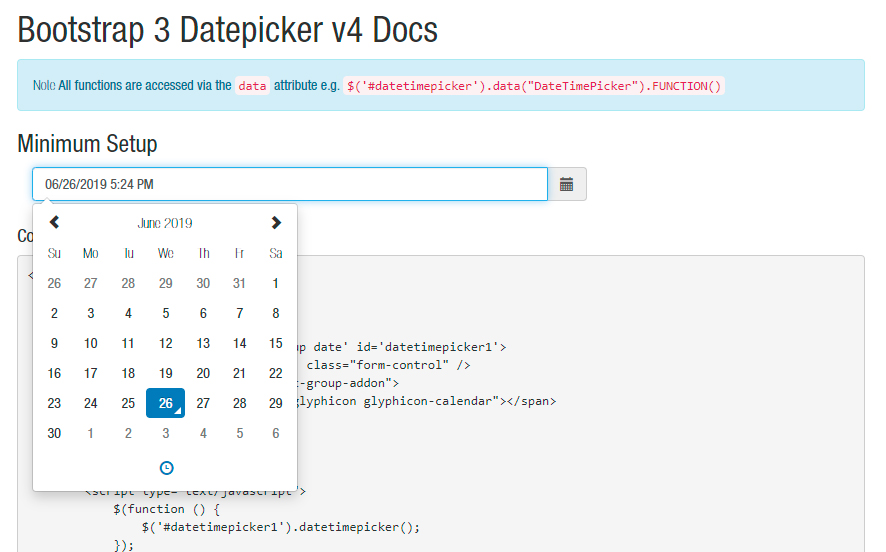The height and width of the screenshot is (552, 886).
Task: Click the 'Minimum Setup' heading
Action: point(87,144)
